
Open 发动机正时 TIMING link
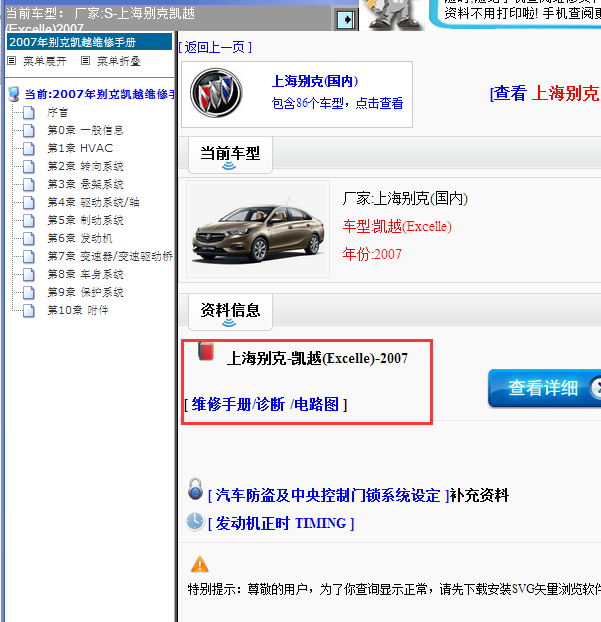(x=281, y=524)
